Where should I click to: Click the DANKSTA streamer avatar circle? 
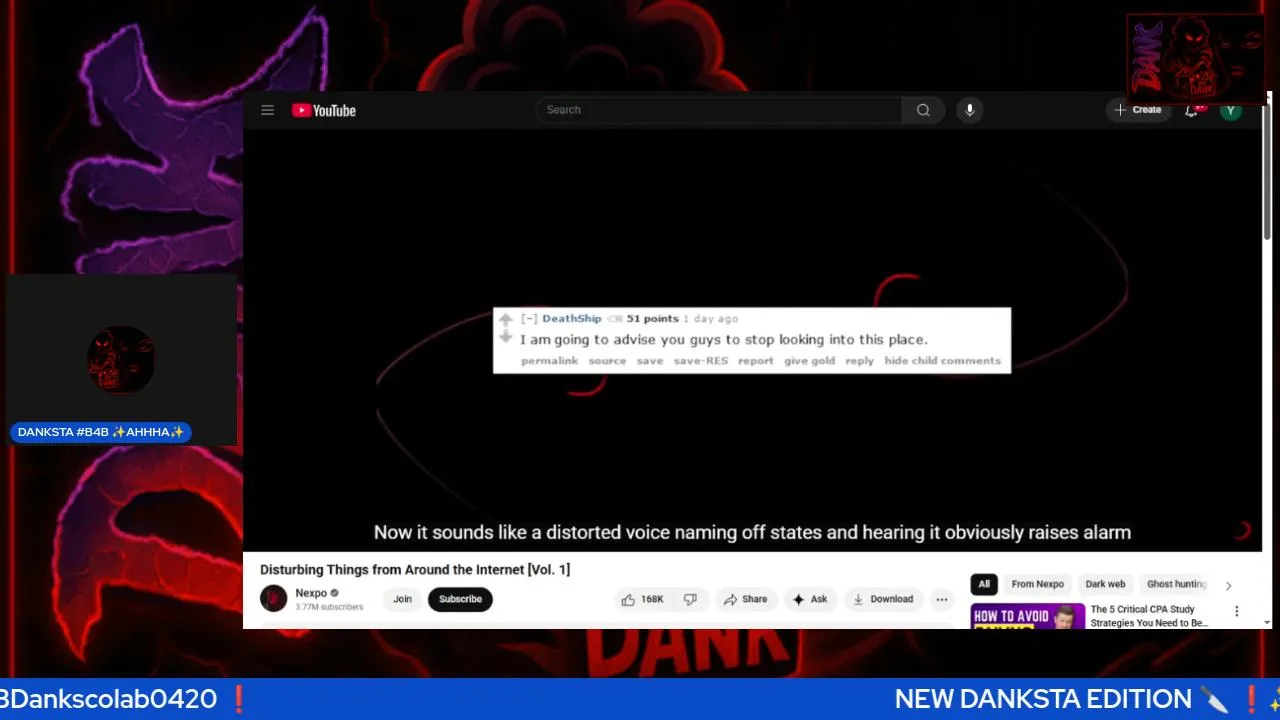tap(120, 359)
